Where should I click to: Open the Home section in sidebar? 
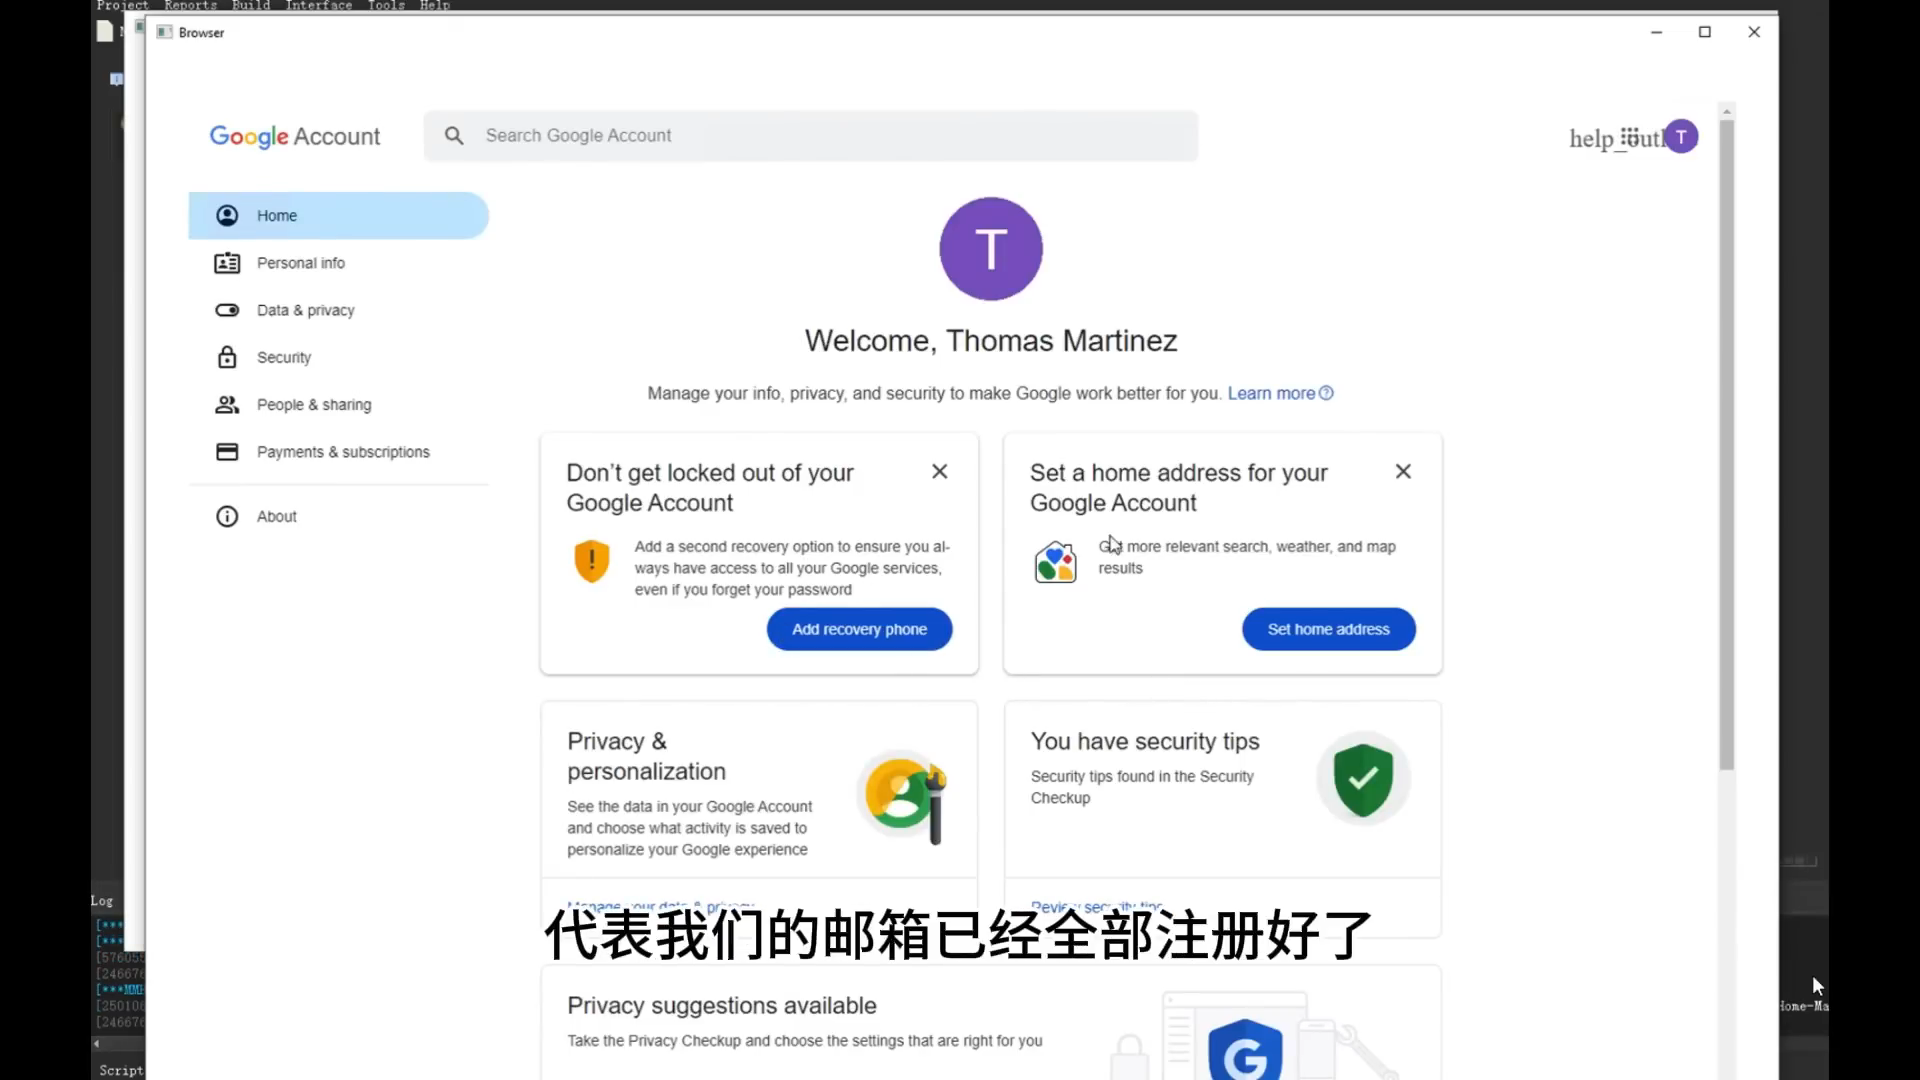338,215
